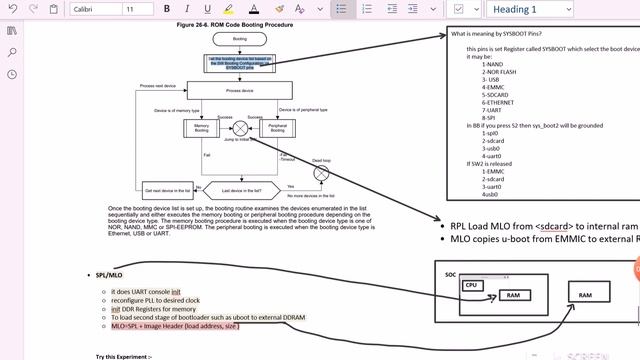640x360 pixels.
Task: Click the Decrease Indent icon
Action: click(x=392, y=9)
